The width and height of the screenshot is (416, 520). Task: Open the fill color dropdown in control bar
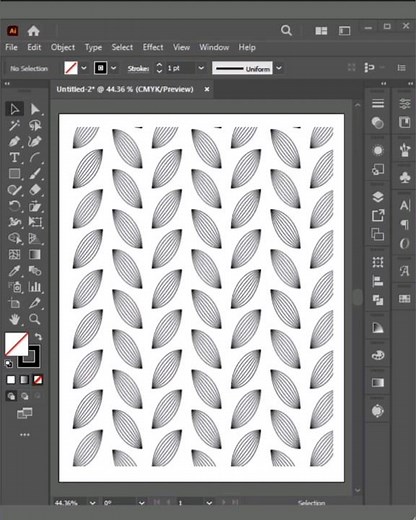coord(84,68)
